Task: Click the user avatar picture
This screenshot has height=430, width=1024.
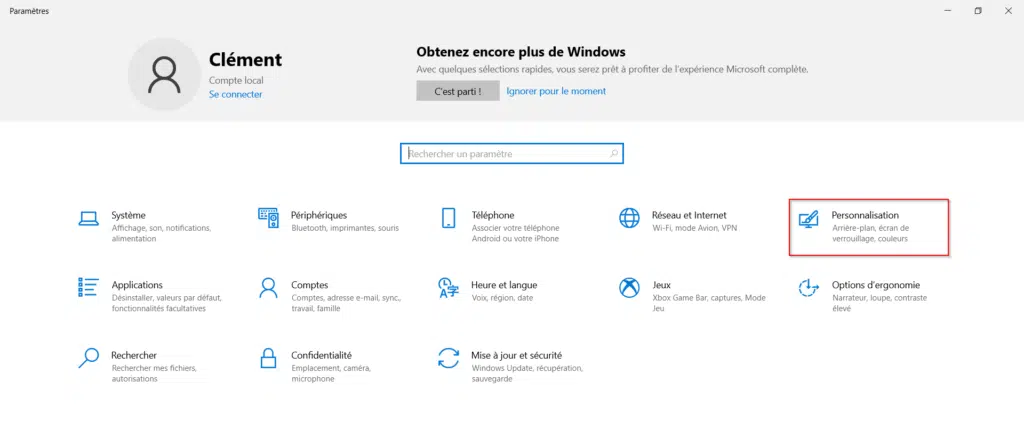Action: tap(164, 74)
